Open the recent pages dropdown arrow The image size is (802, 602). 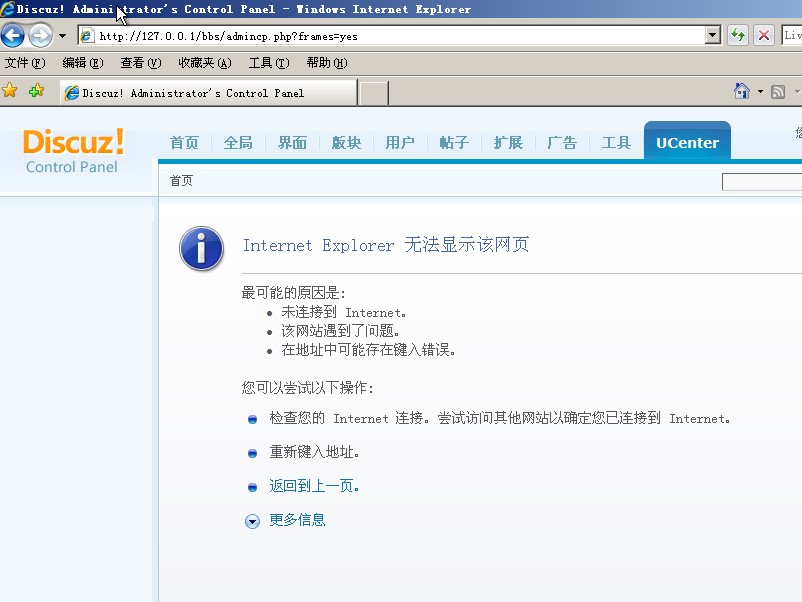pos(62,36)
